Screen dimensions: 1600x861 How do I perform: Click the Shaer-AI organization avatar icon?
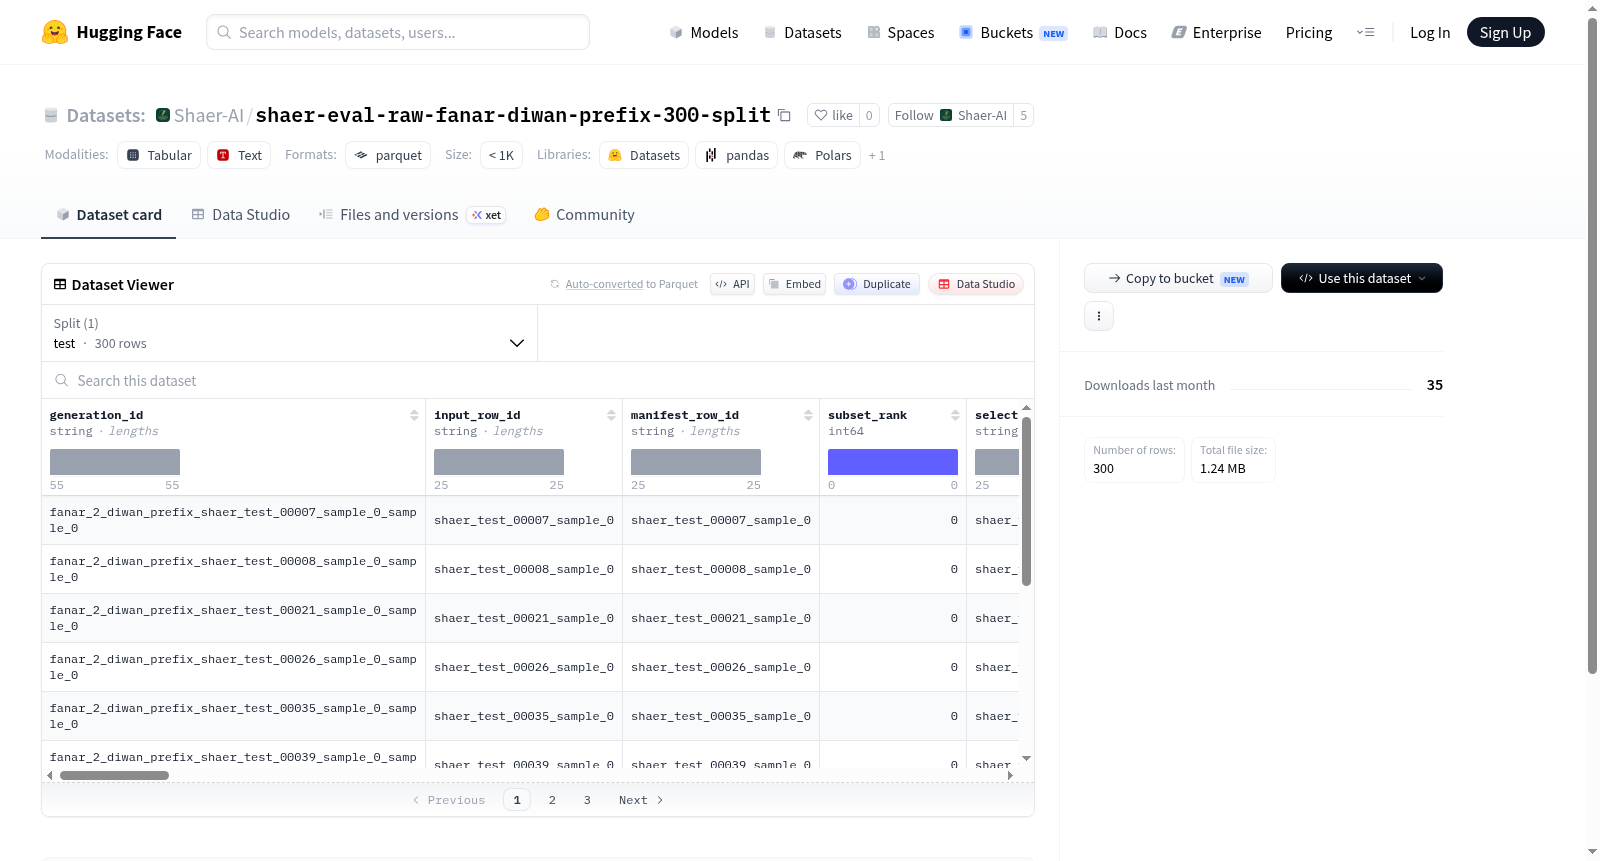coord(163,115)
